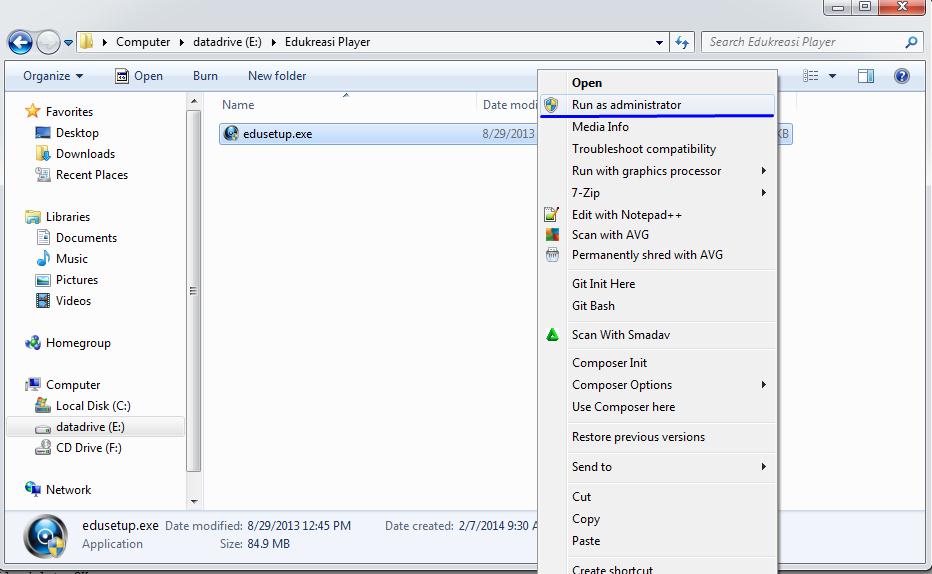932x574 pixels.
Task: Open the recent locations dropdown beside Forward
Action: click(x=68, y=43)
